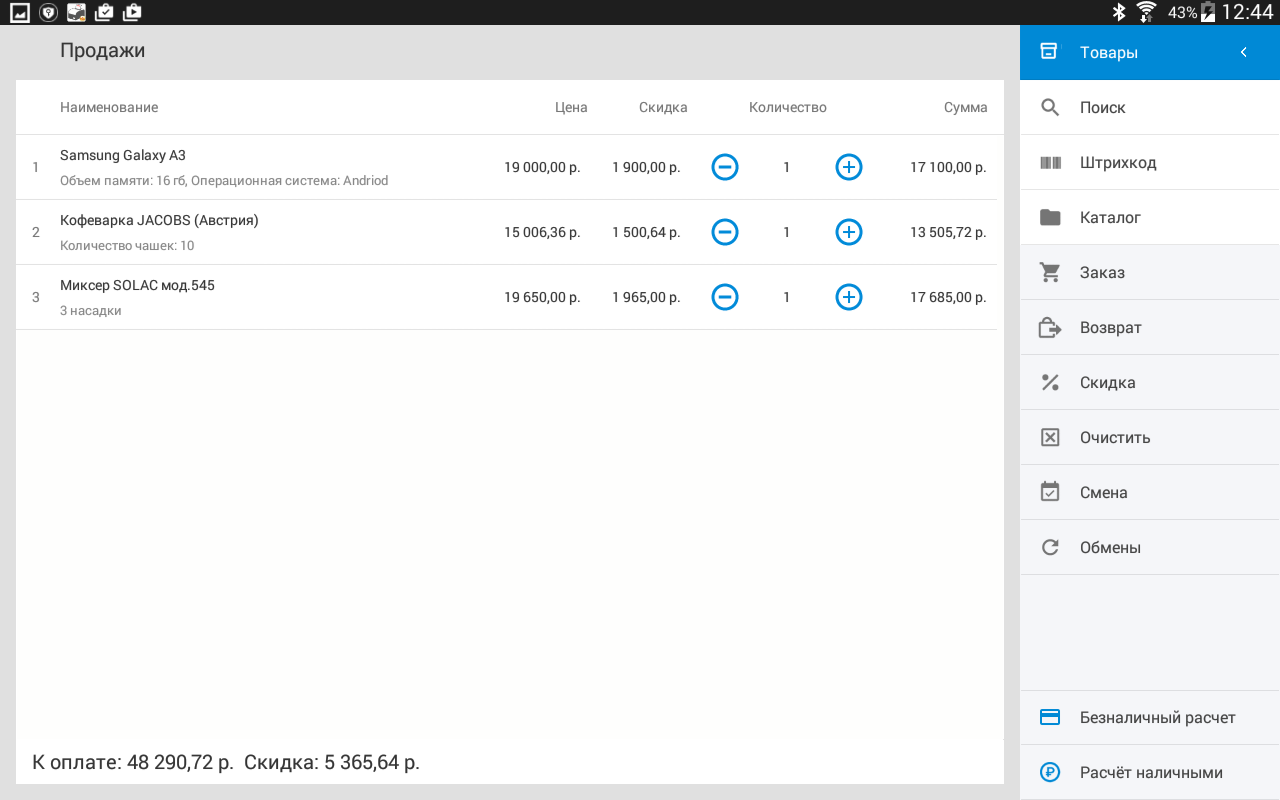This screenshot has width=1280, height=800.
Task: Tap the Exchanges refresh icon
Action: point(1050,548)
